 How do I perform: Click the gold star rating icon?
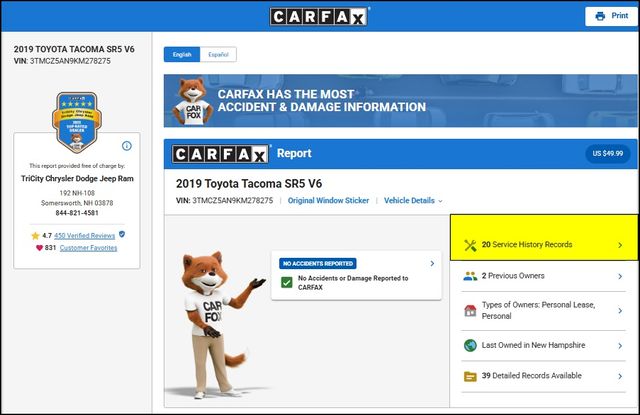(36, 235)
